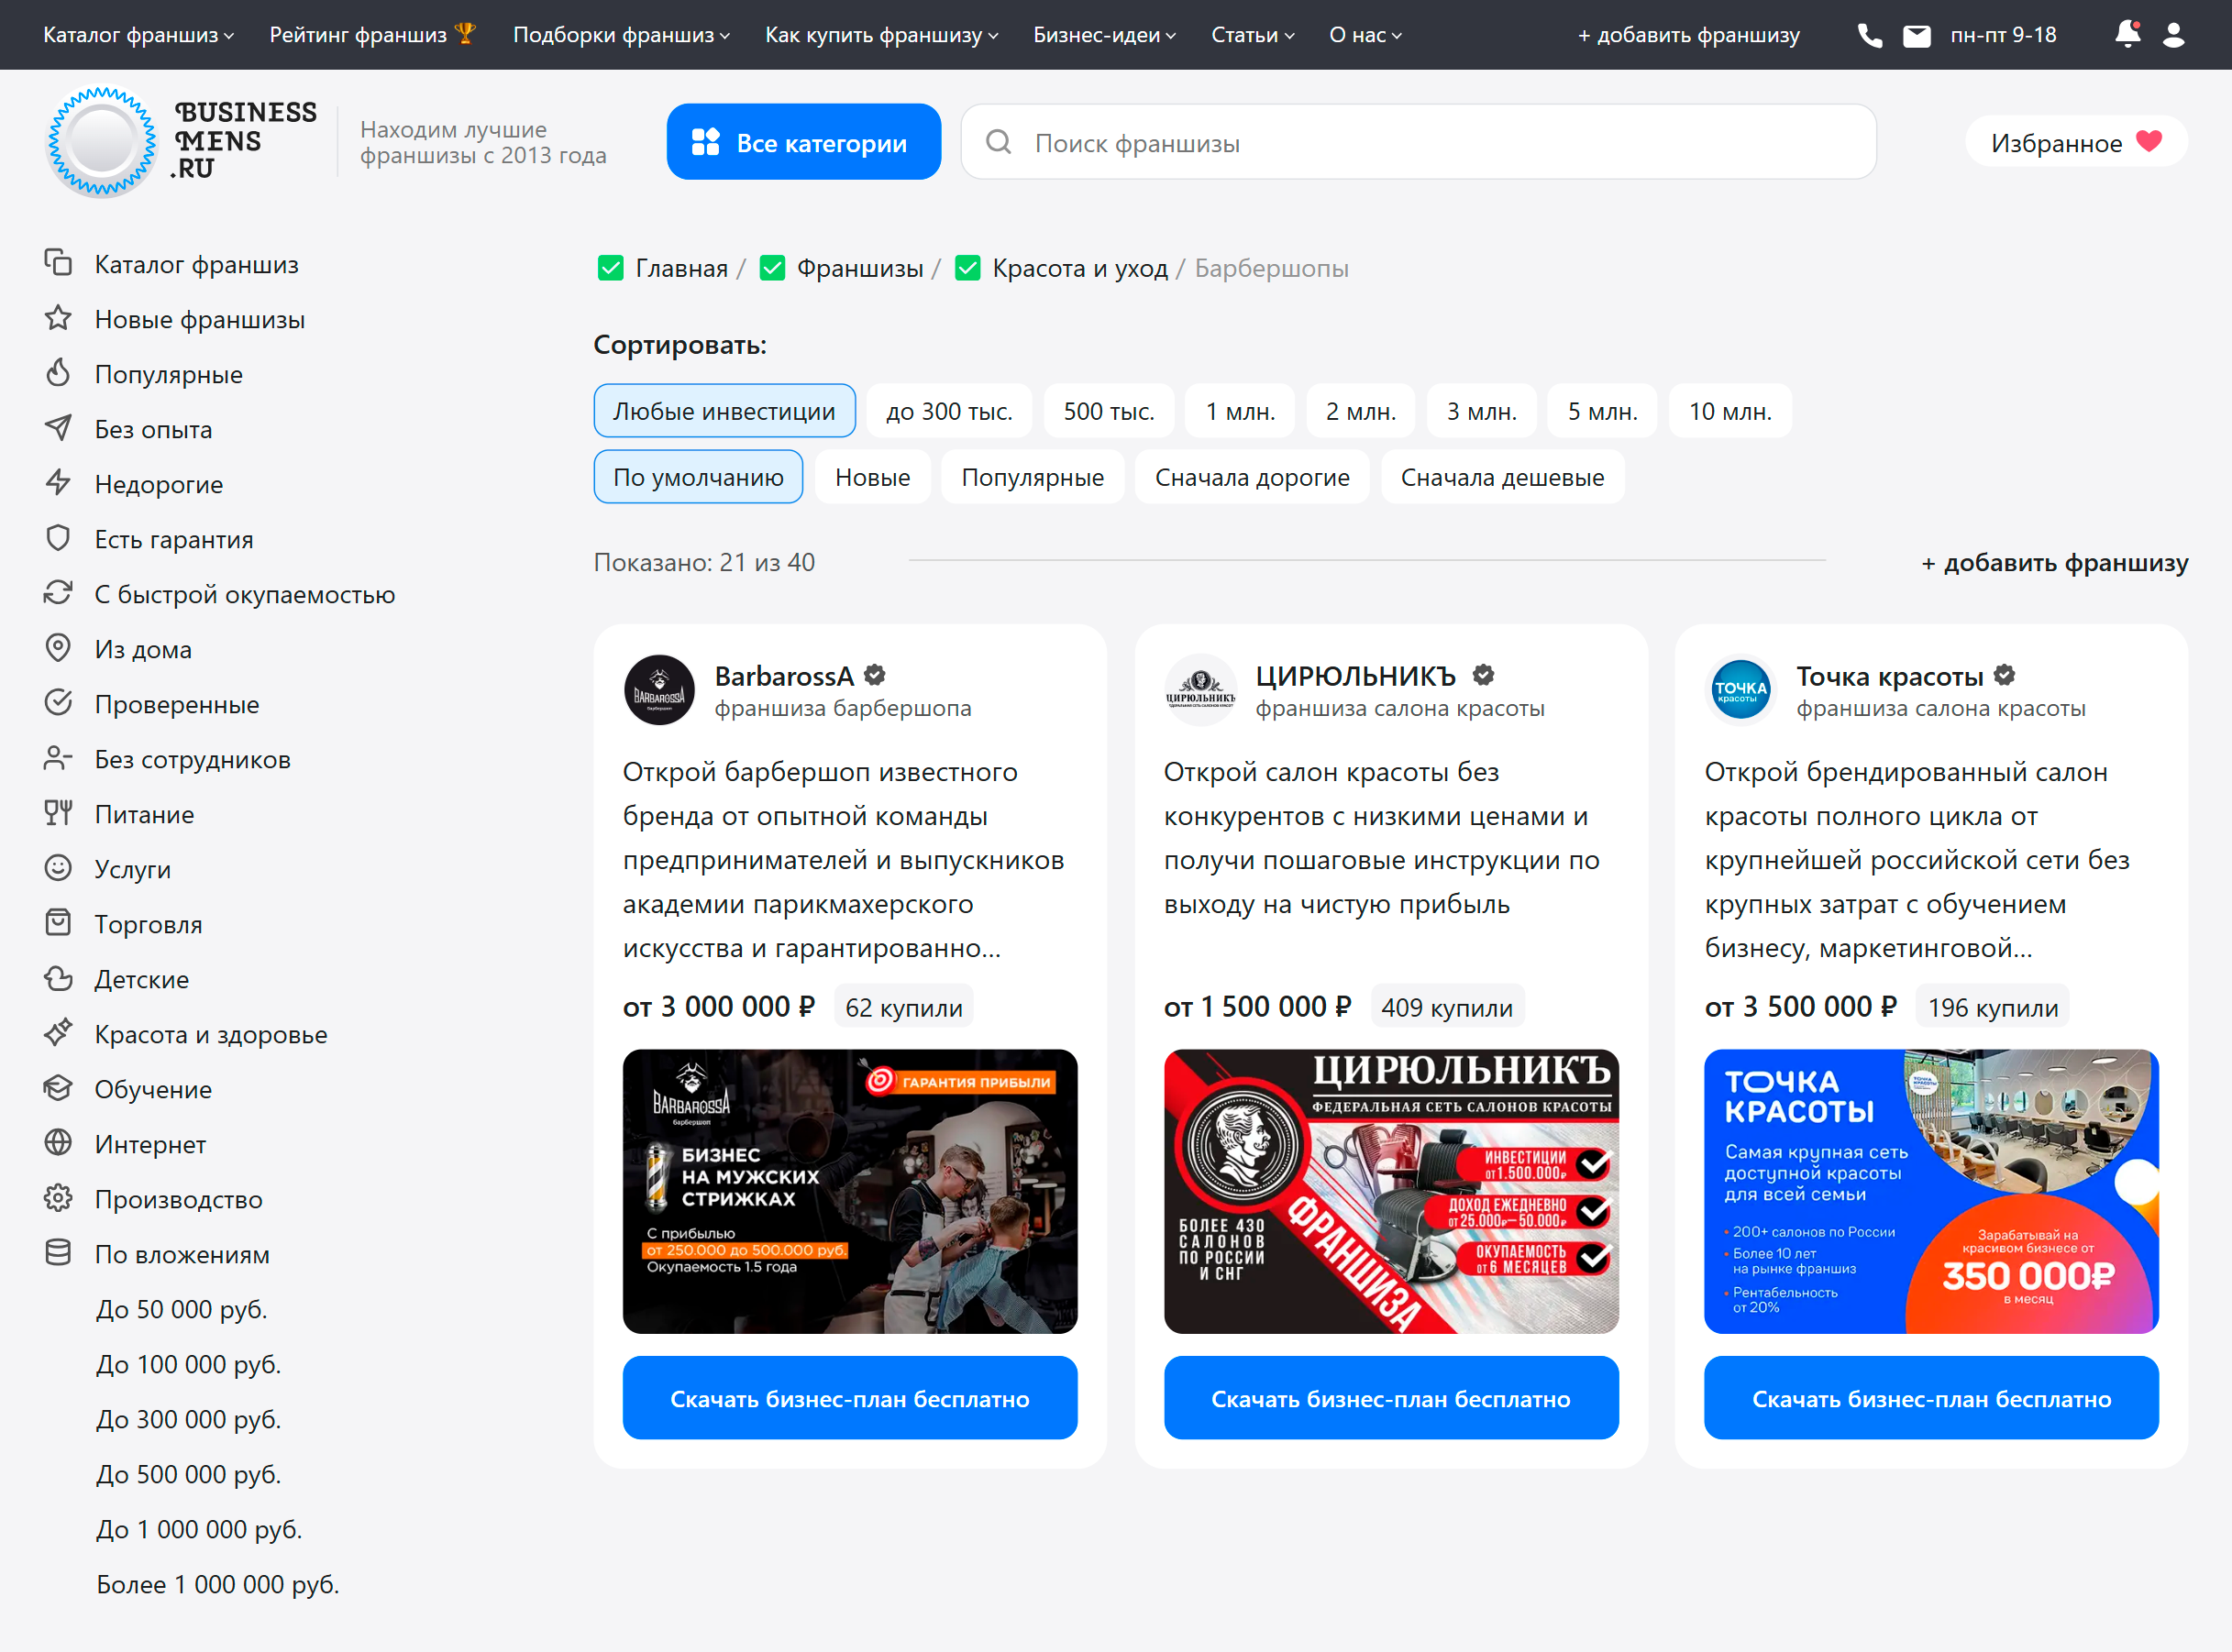
Task: Click the flame icon beside Популярные
Action: (x=58, y=373)
